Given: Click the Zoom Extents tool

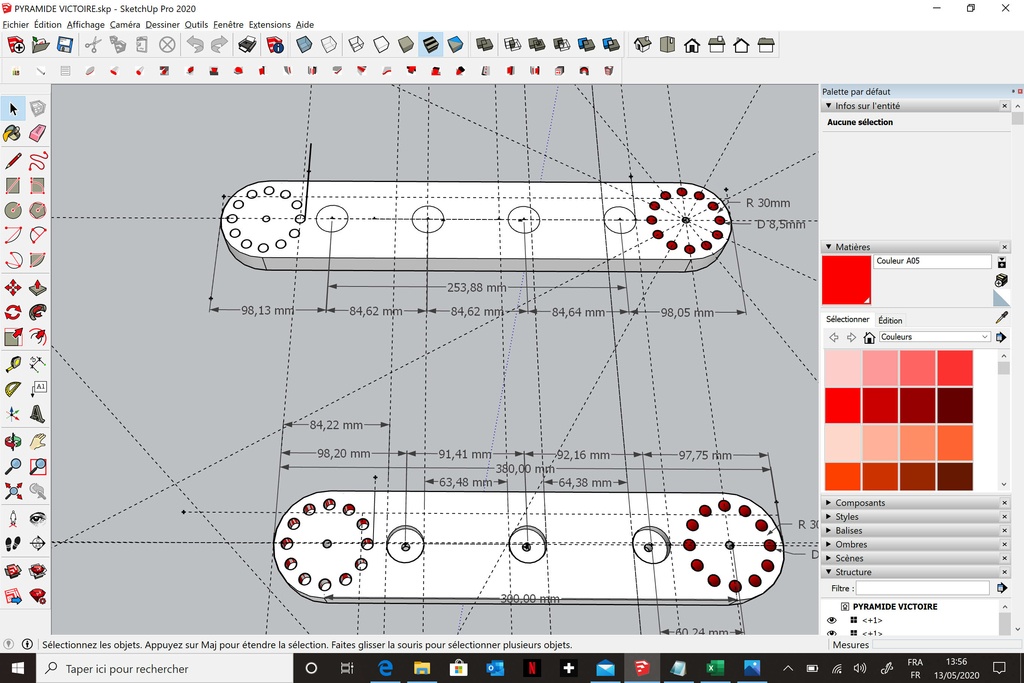Looking at the screenshot, I should (x=13, y=491).
